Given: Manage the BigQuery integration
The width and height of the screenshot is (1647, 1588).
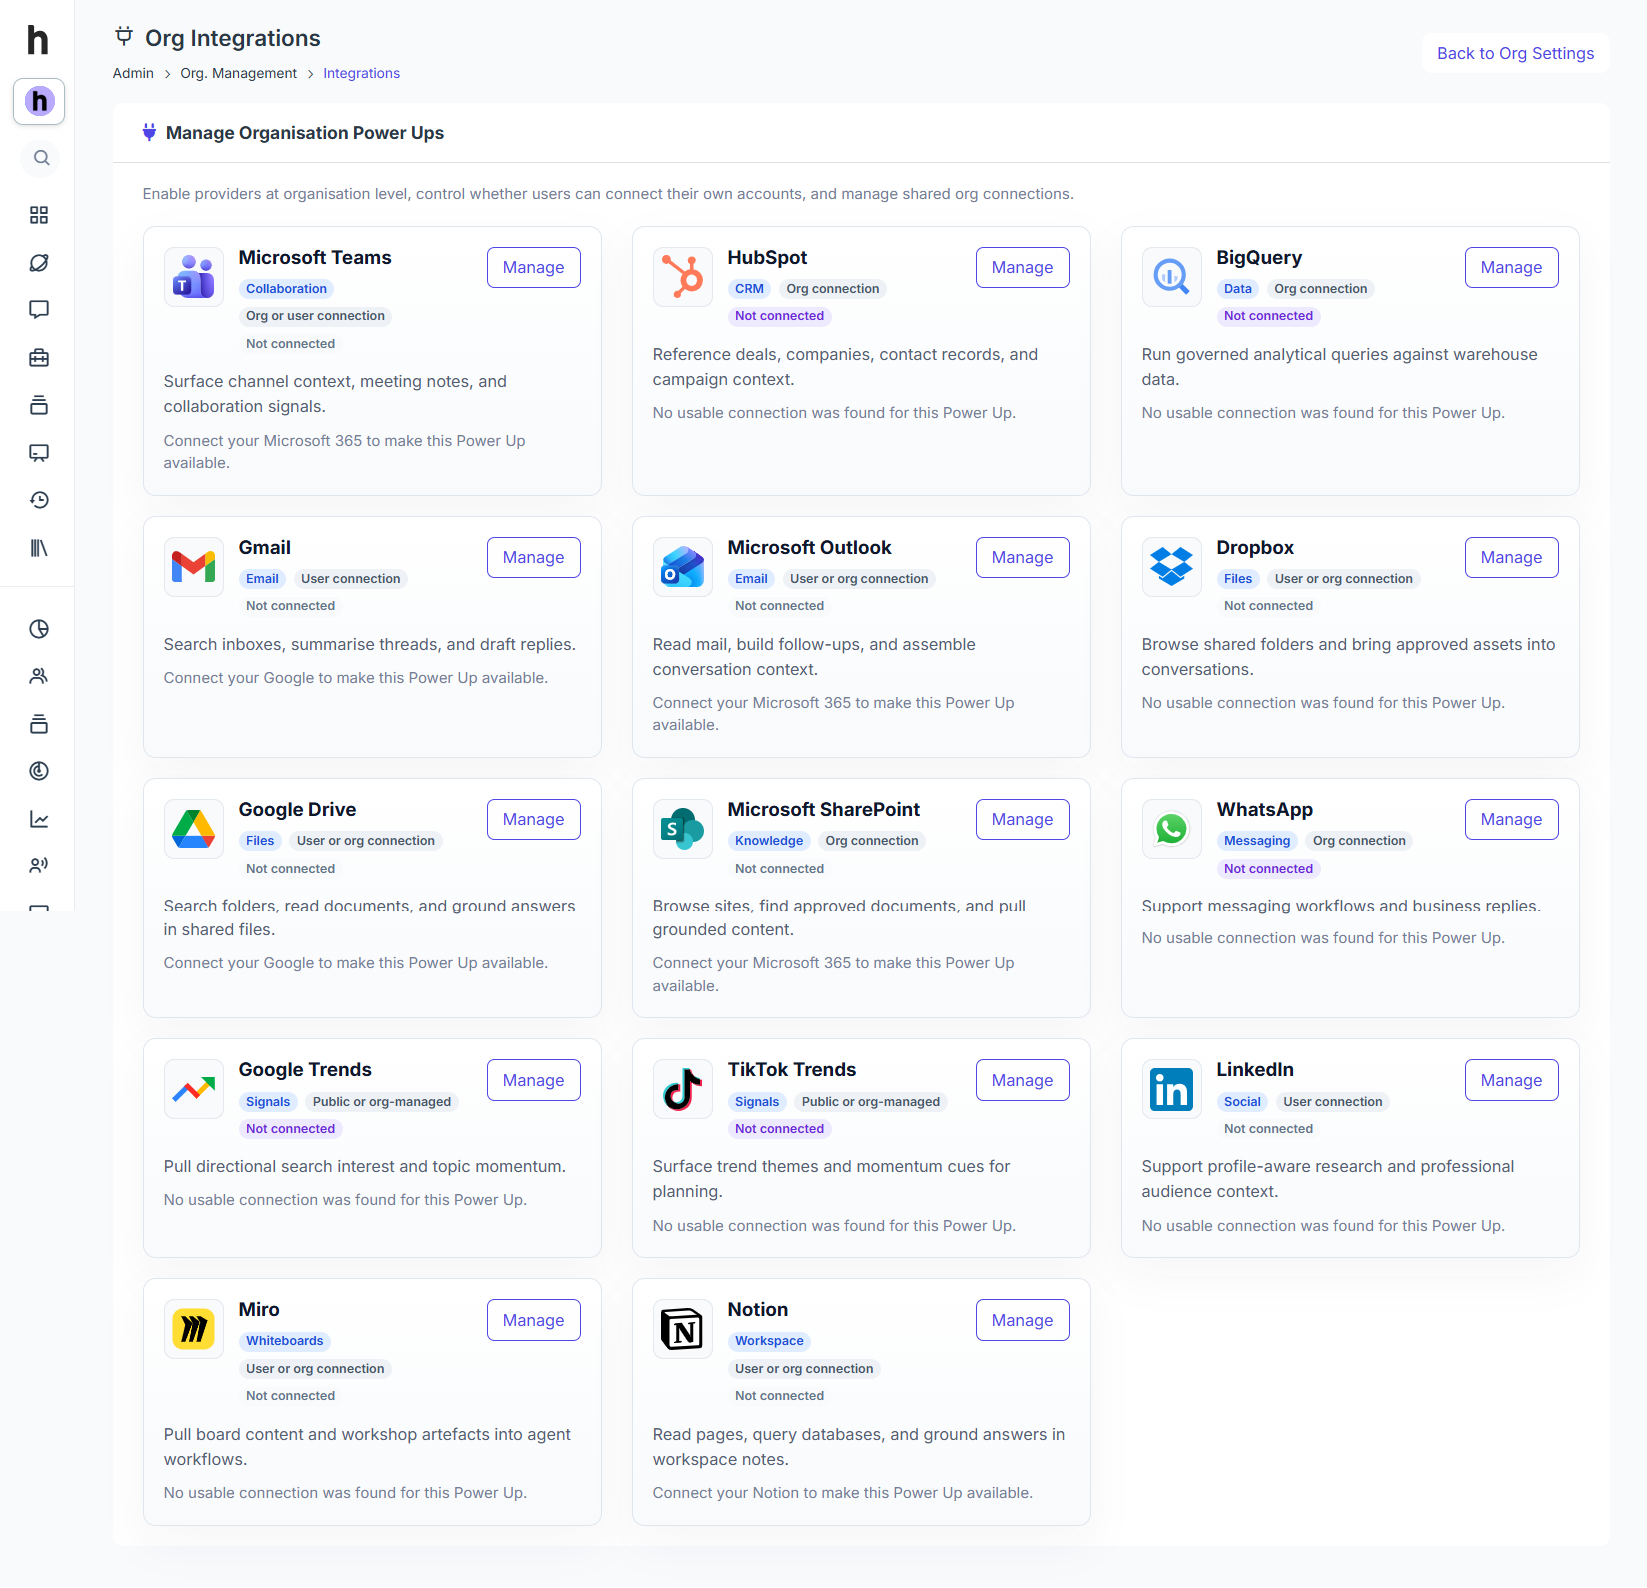Looking at the screenshot, I should pos(1512,267).
